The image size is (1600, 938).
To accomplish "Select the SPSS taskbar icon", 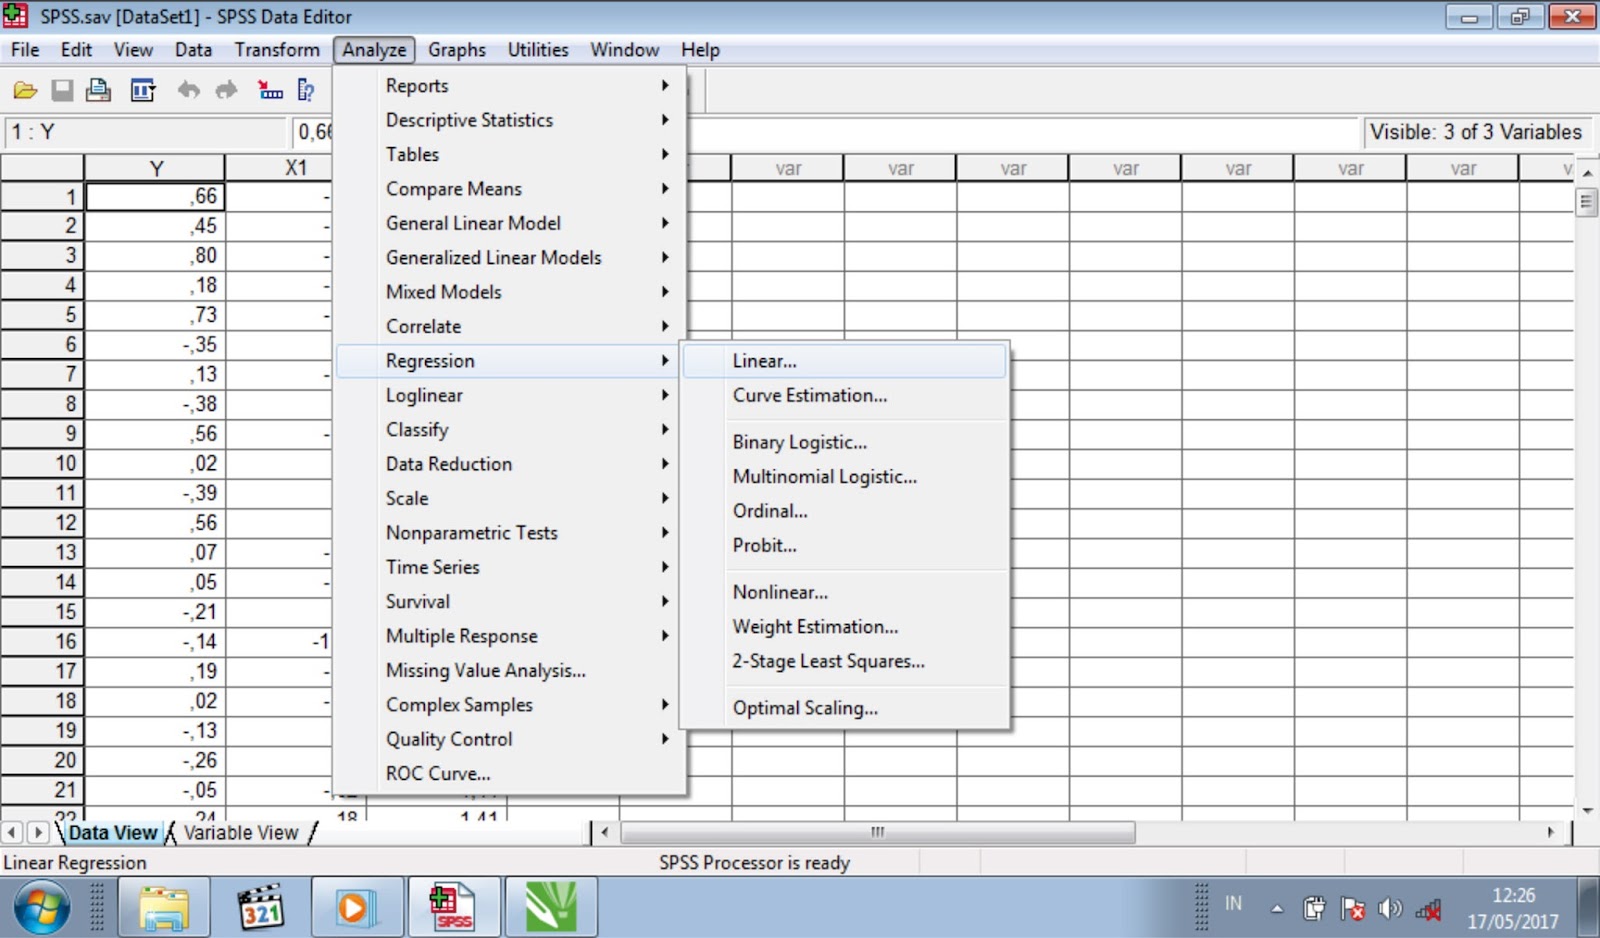I will [x=454, y=908].
